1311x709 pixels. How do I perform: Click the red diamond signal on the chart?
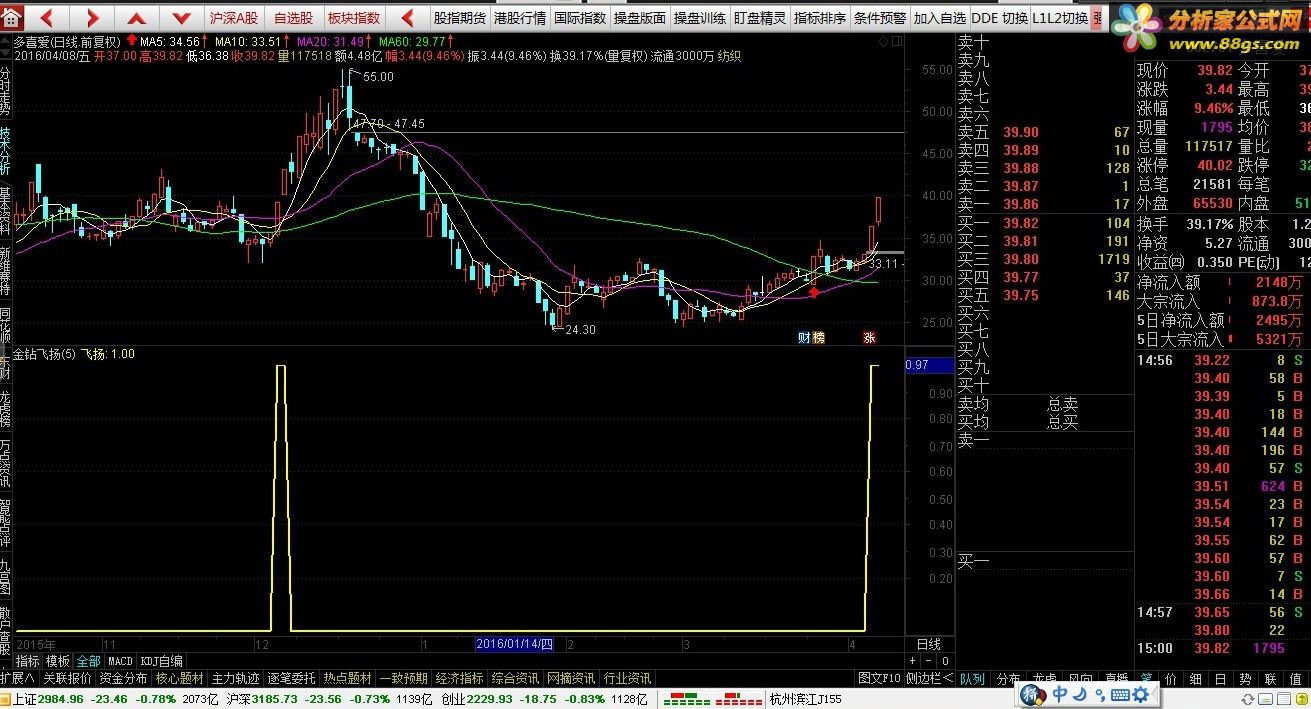click(813, 292)
